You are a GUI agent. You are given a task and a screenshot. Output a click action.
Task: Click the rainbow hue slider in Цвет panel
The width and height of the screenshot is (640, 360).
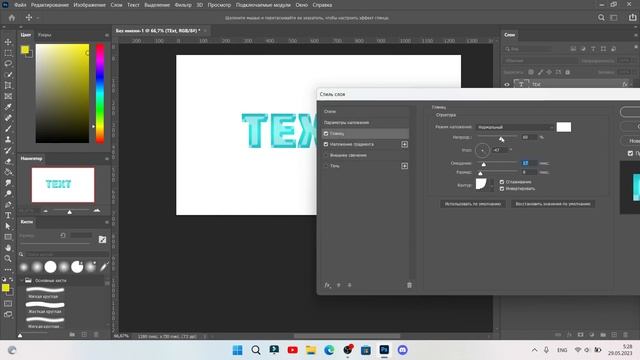point(100,93)
